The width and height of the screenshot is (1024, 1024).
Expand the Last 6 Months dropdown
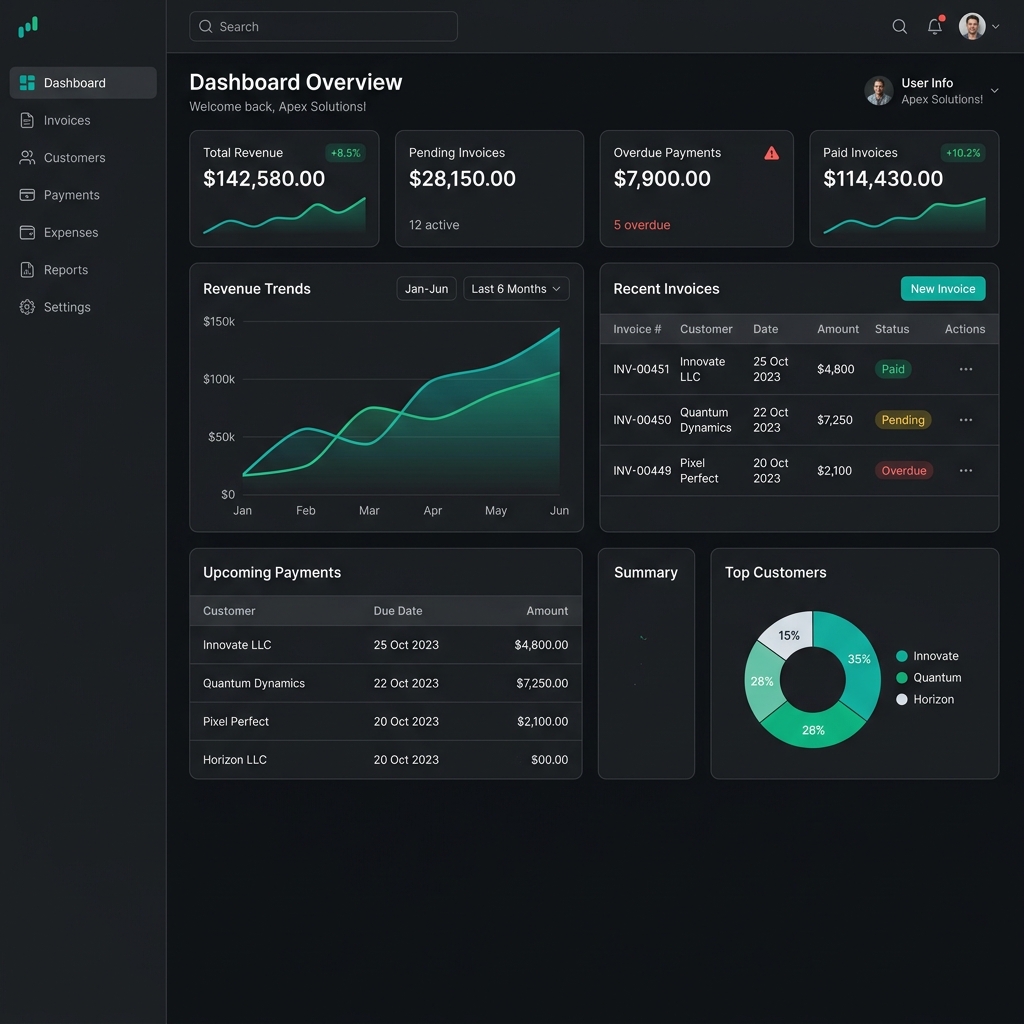(x=516, y=289)
